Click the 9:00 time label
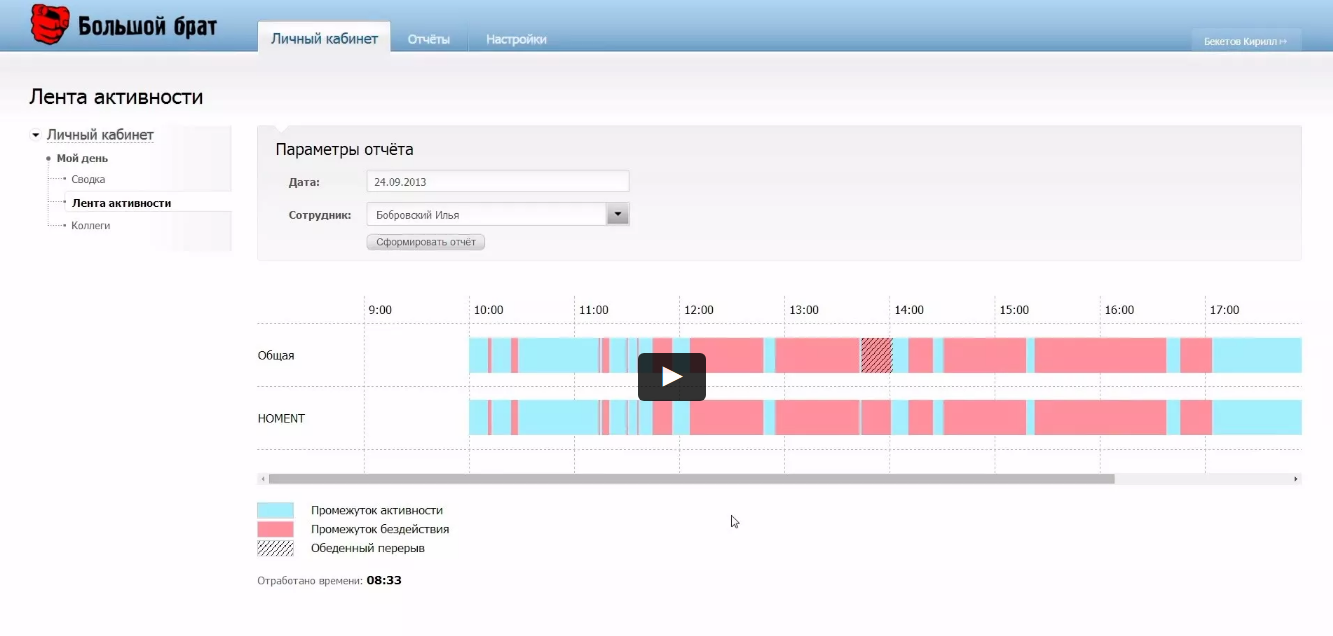The width and height of the screenshot is (1333, 636). pos(380,310)
